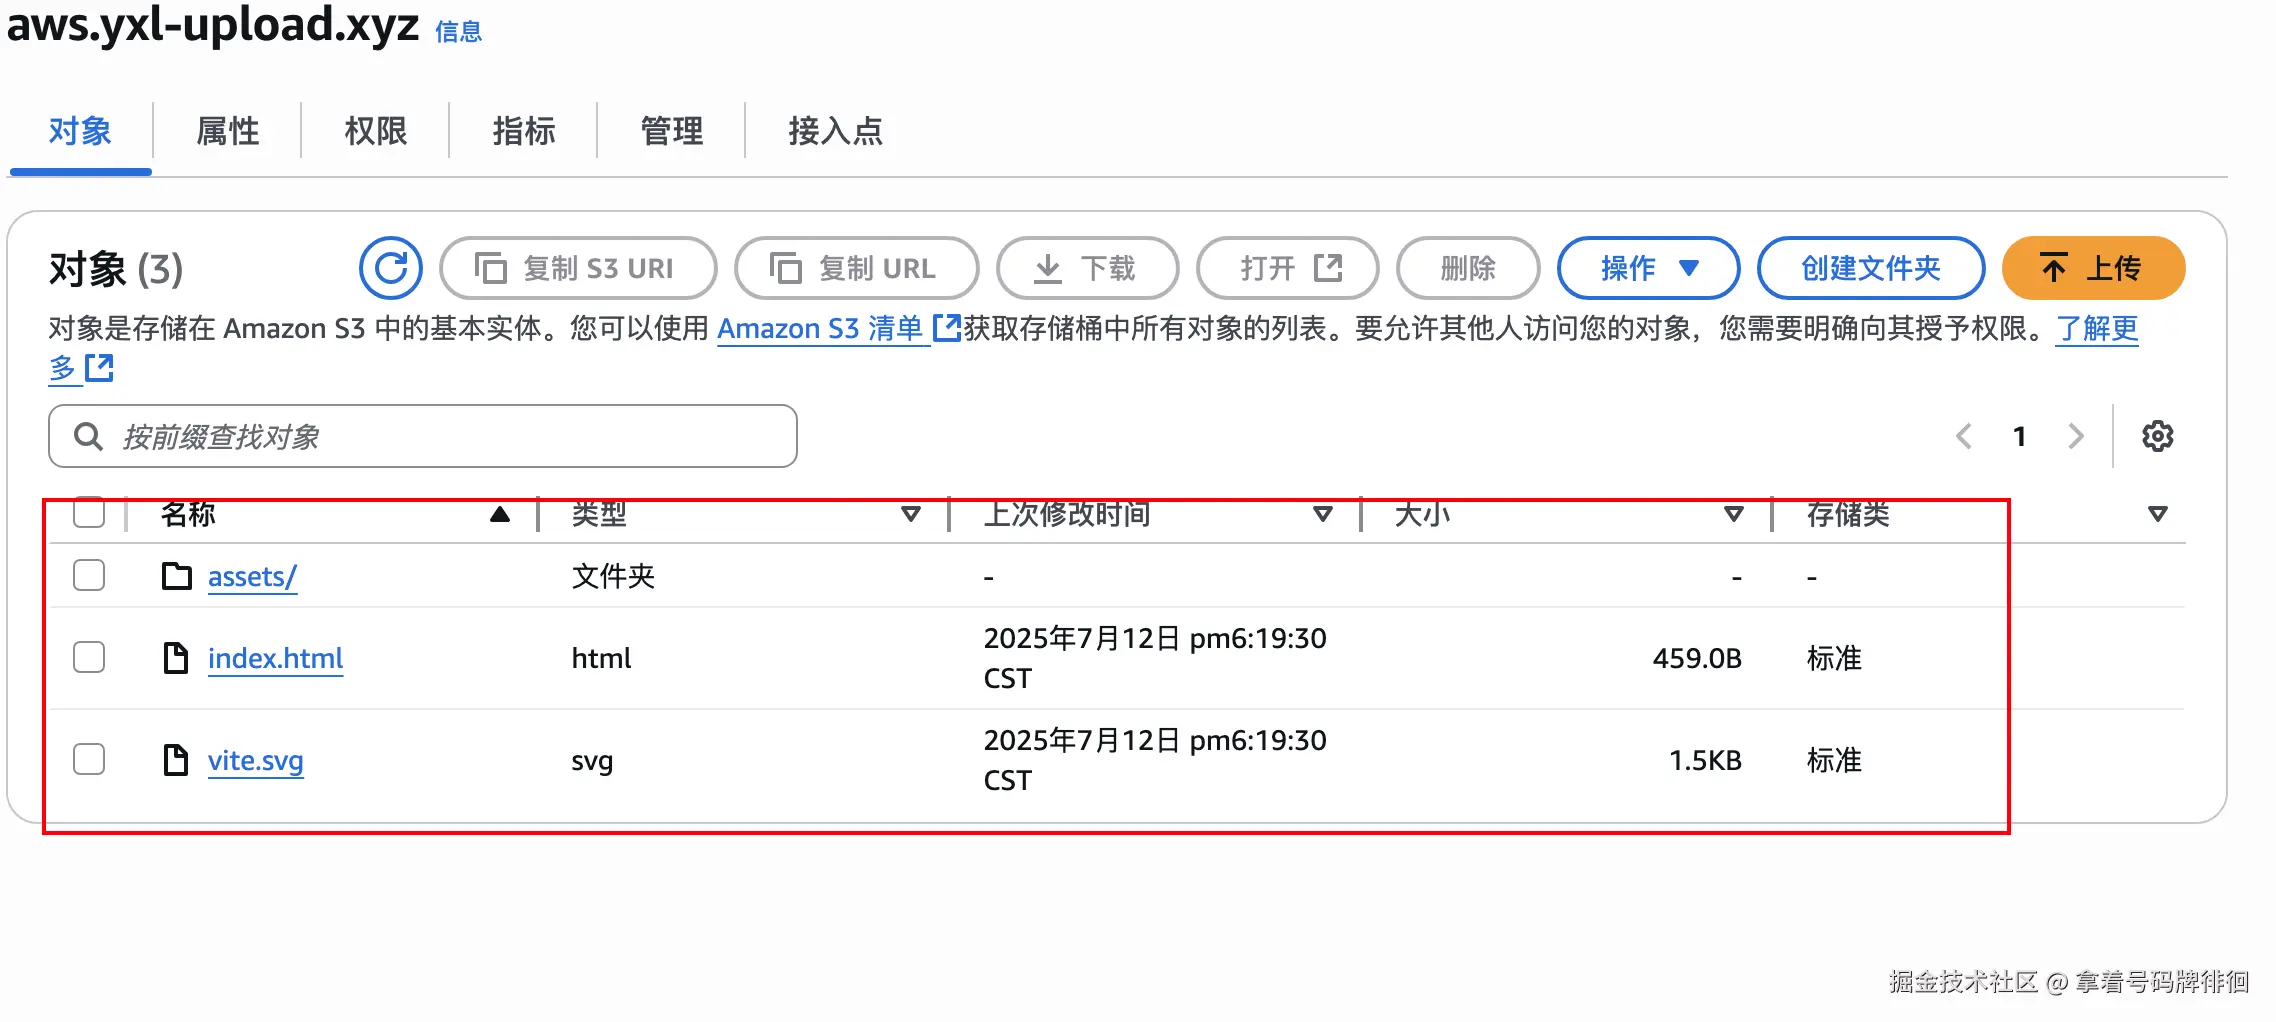Click vite.svg row's 标准 storage class
The height and width of the screenshot is (1022, 2276).
click(x=1834, y=760)
